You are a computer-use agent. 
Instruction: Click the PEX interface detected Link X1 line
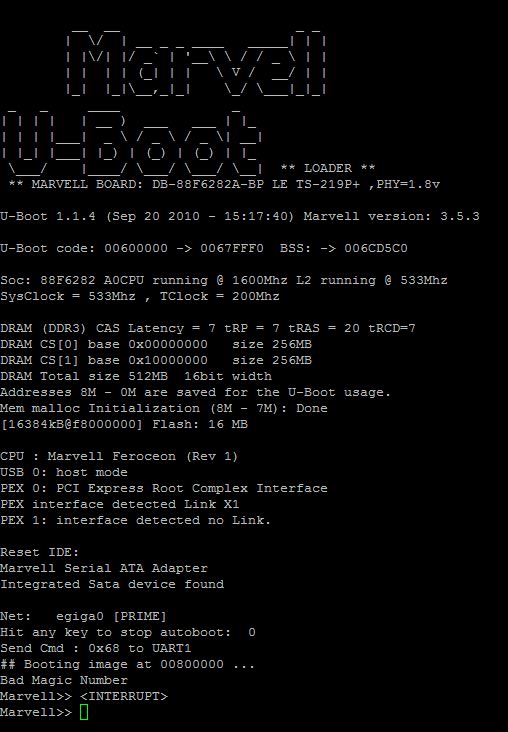point(120,504)
